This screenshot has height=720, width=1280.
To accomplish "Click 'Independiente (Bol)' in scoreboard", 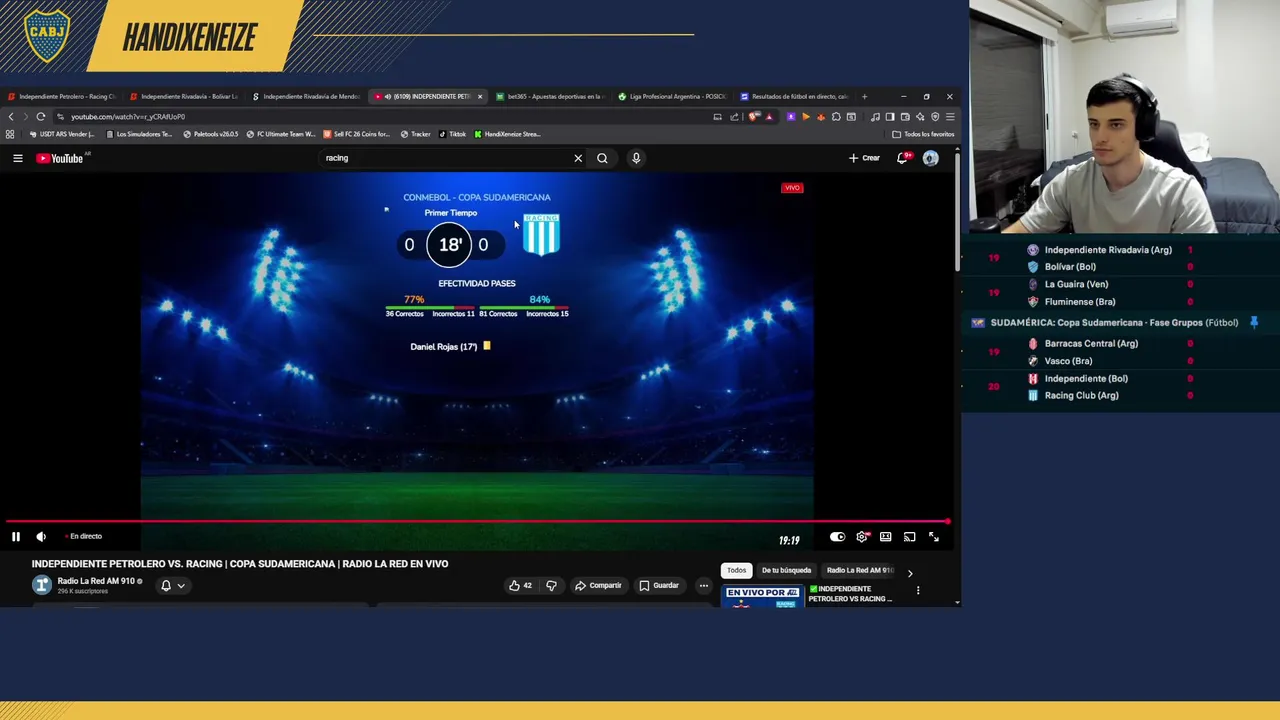I will [x=1086, y=379].
